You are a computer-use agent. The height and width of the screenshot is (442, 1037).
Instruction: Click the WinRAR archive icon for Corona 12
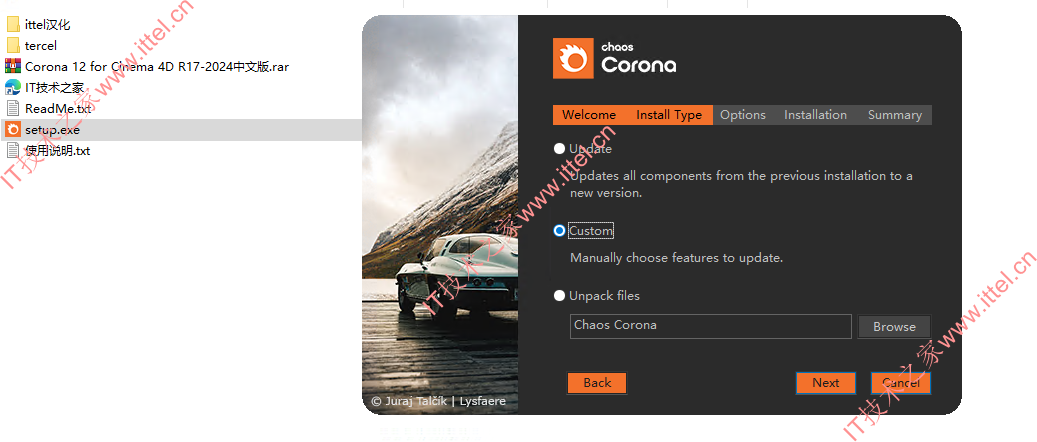pos(13,66)
